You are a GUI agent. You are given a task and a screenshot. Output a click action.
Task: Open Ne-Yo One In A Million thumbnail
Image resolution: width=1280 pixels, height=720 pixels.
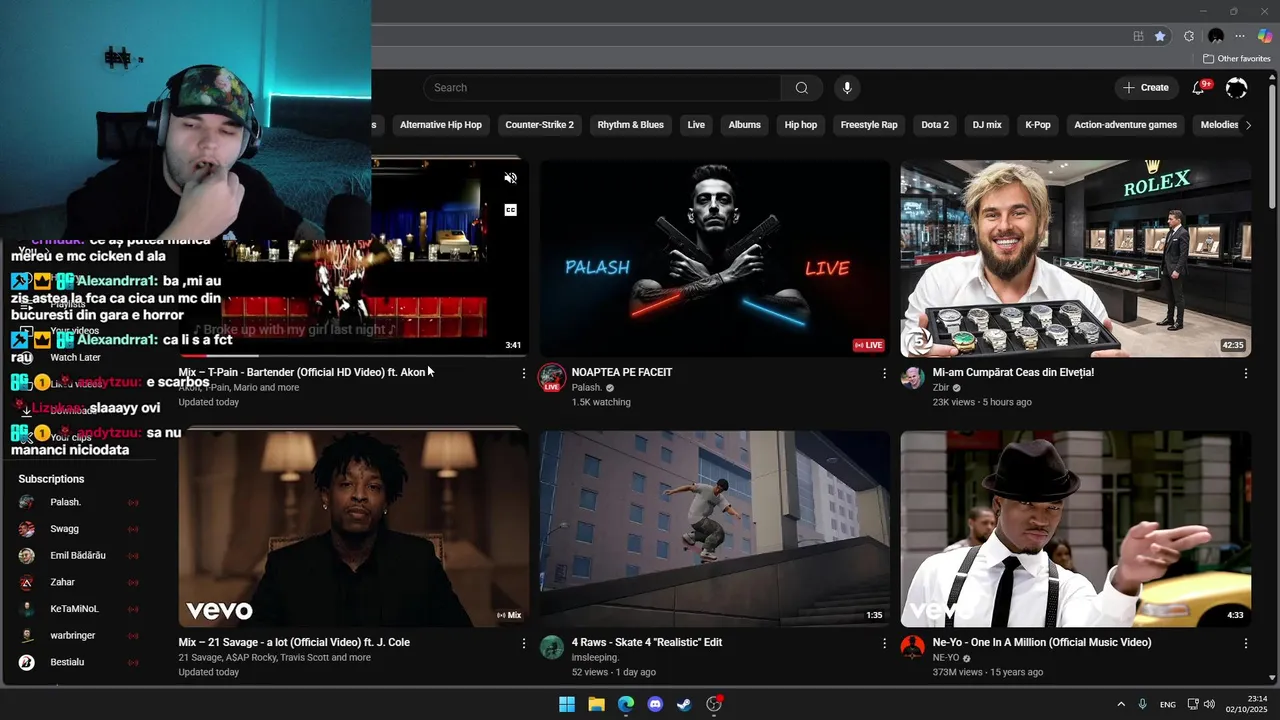1075,529
